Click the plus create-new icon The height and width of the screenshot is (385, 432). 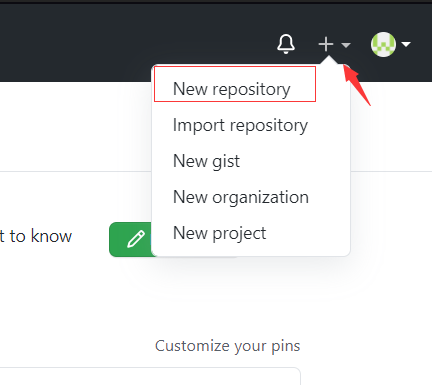pos(326,44)
